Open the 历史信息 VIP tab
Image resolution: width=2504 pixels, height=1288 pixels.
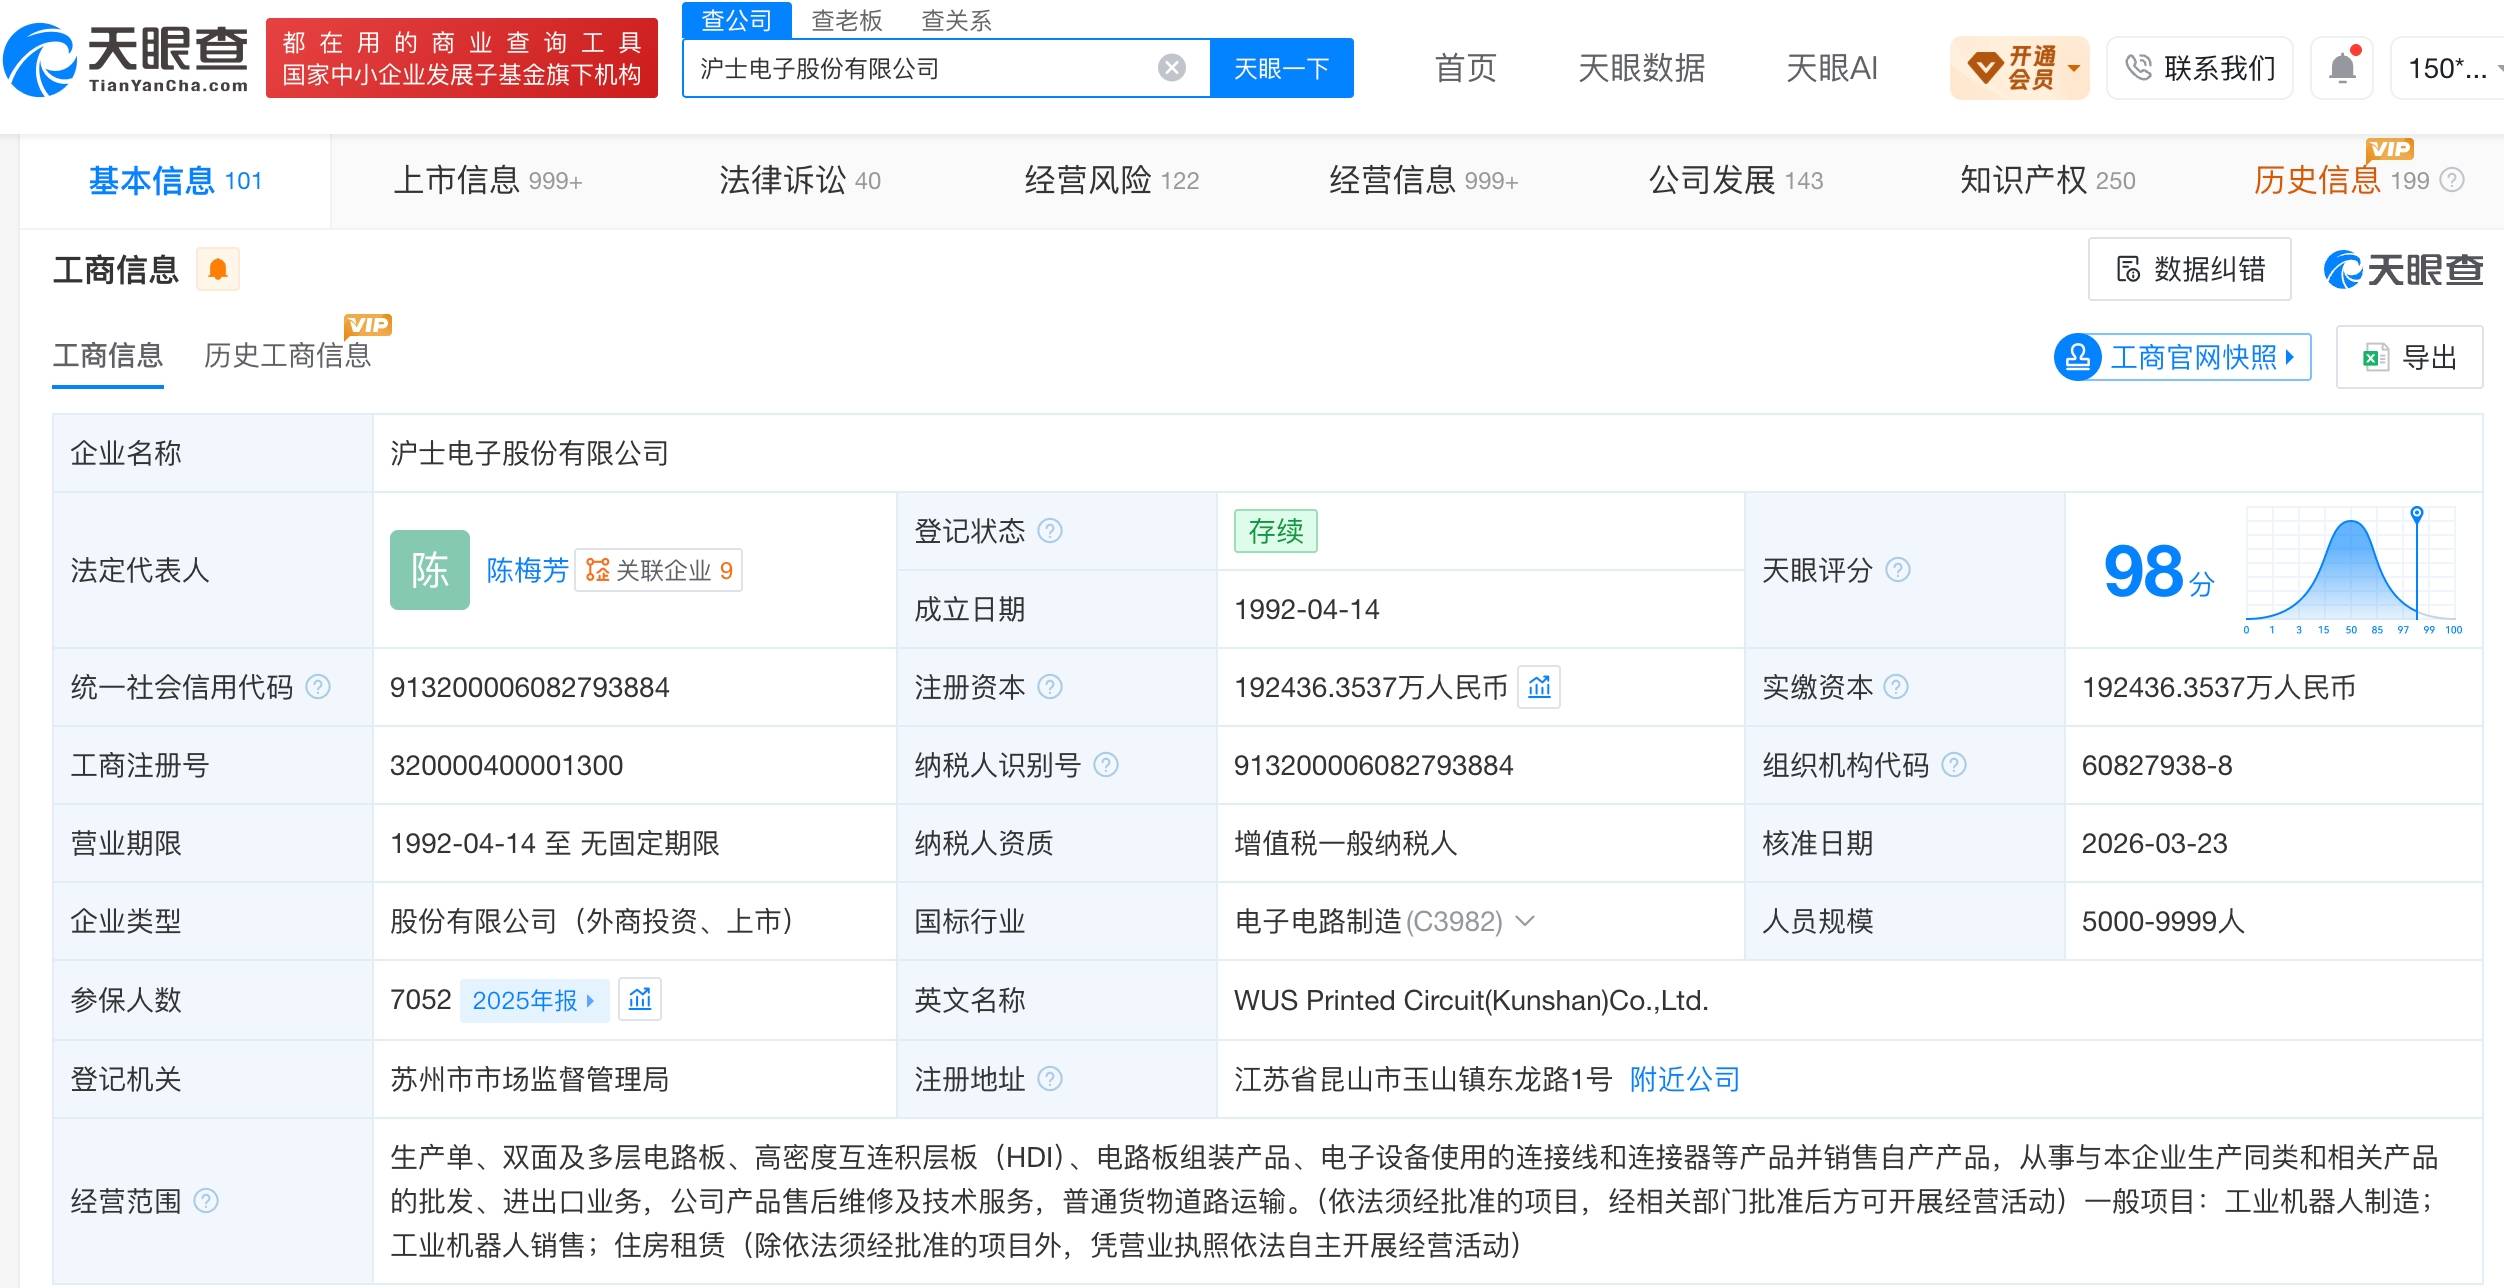2340,181
